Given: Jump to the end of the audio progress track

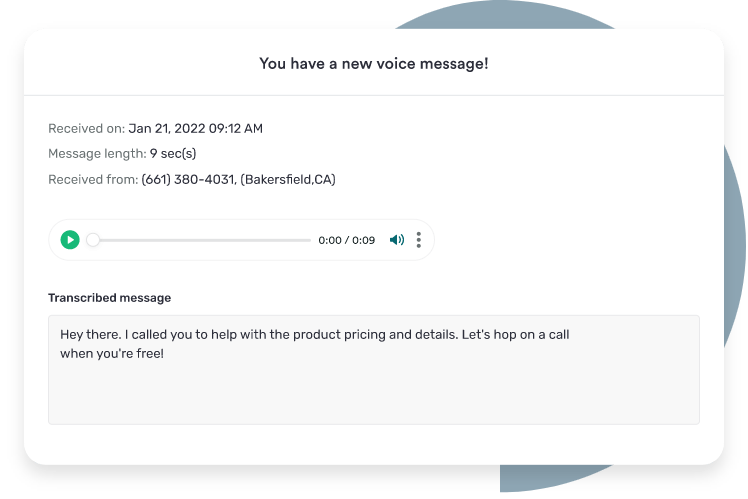Looking at the screenshot, I should pyautogui.click(x=310, y=240).
